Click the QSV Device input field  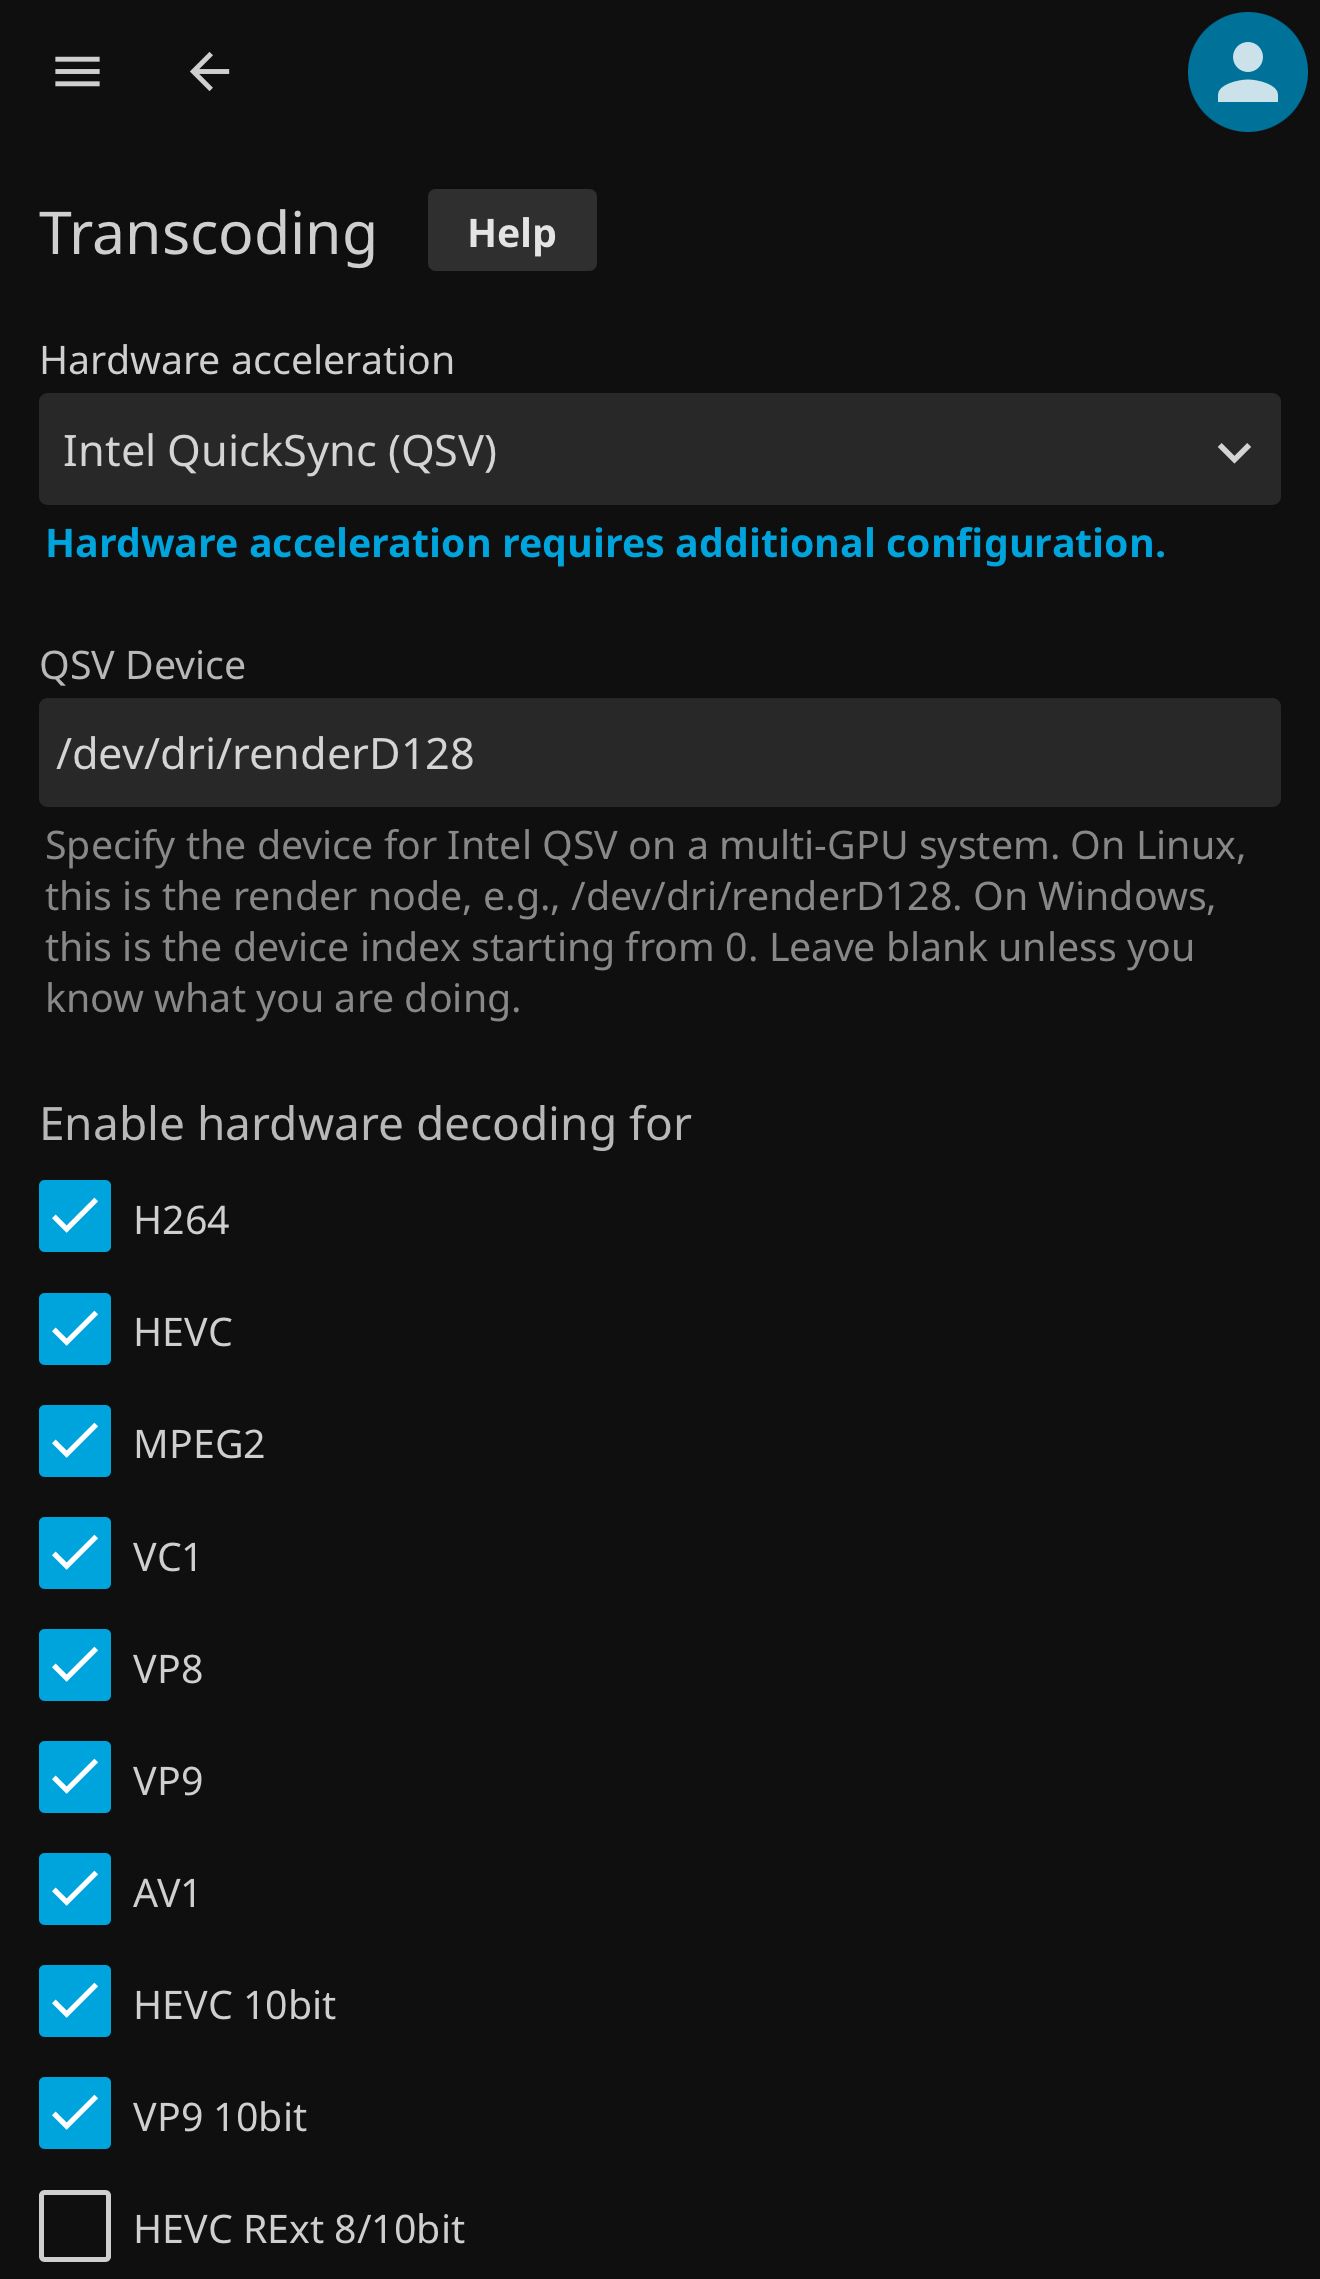tap(659, 753)
